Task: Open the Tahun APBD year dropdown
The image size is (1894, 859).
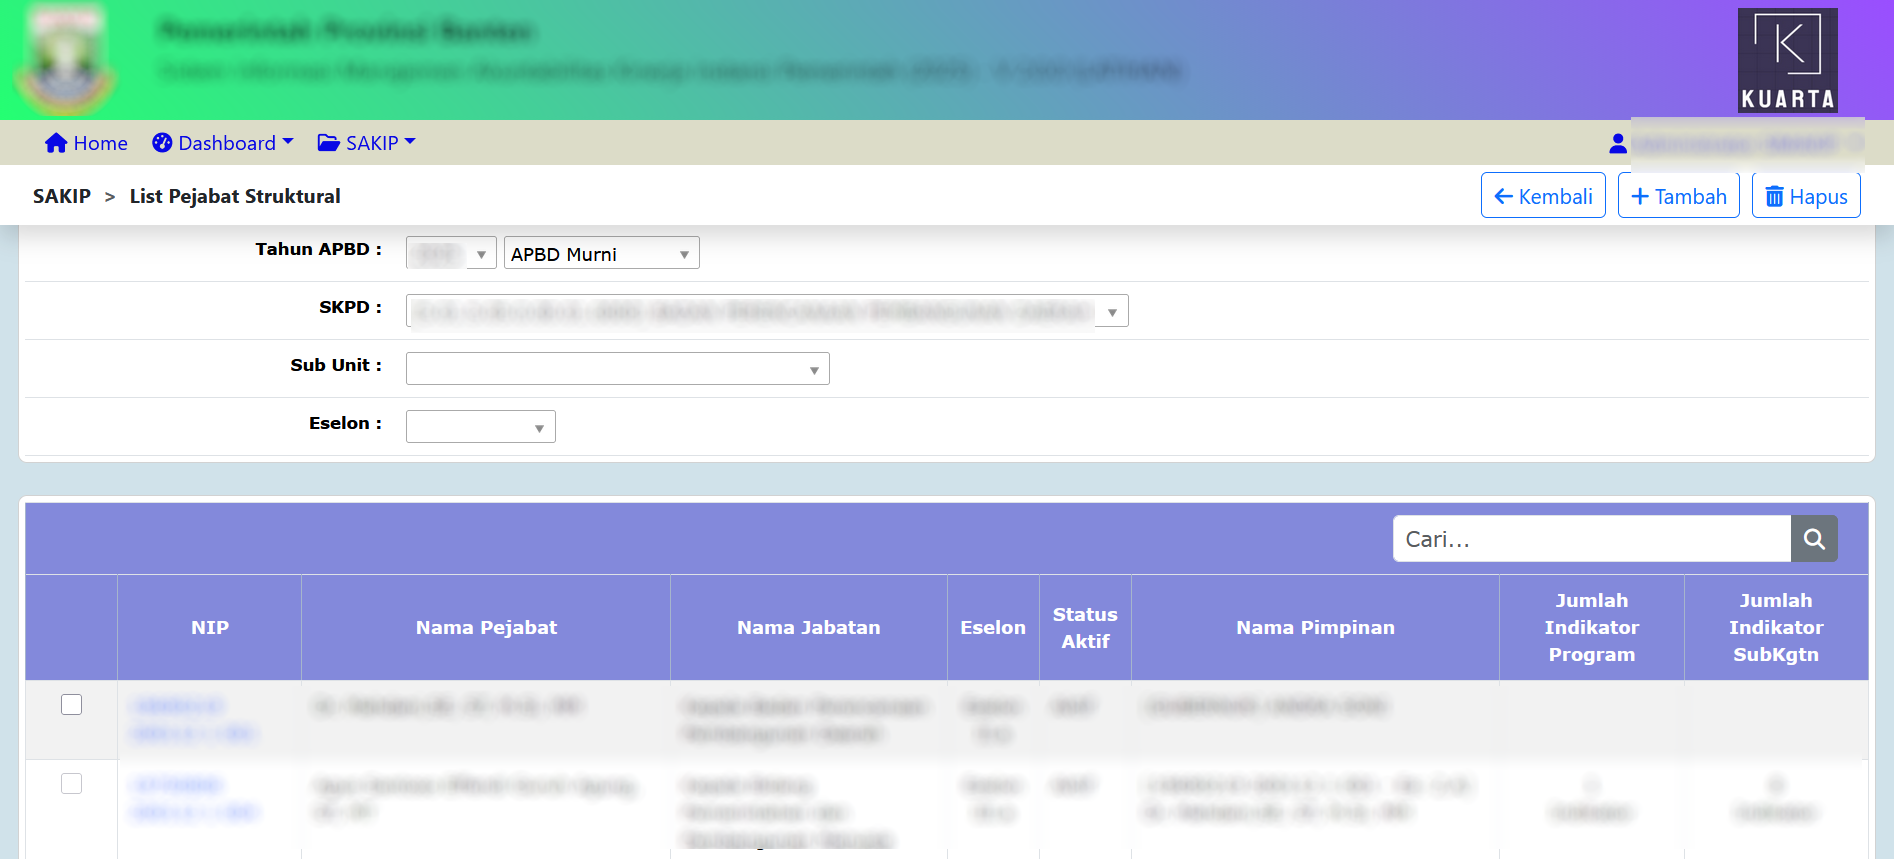Action: [x=451, y=253]
